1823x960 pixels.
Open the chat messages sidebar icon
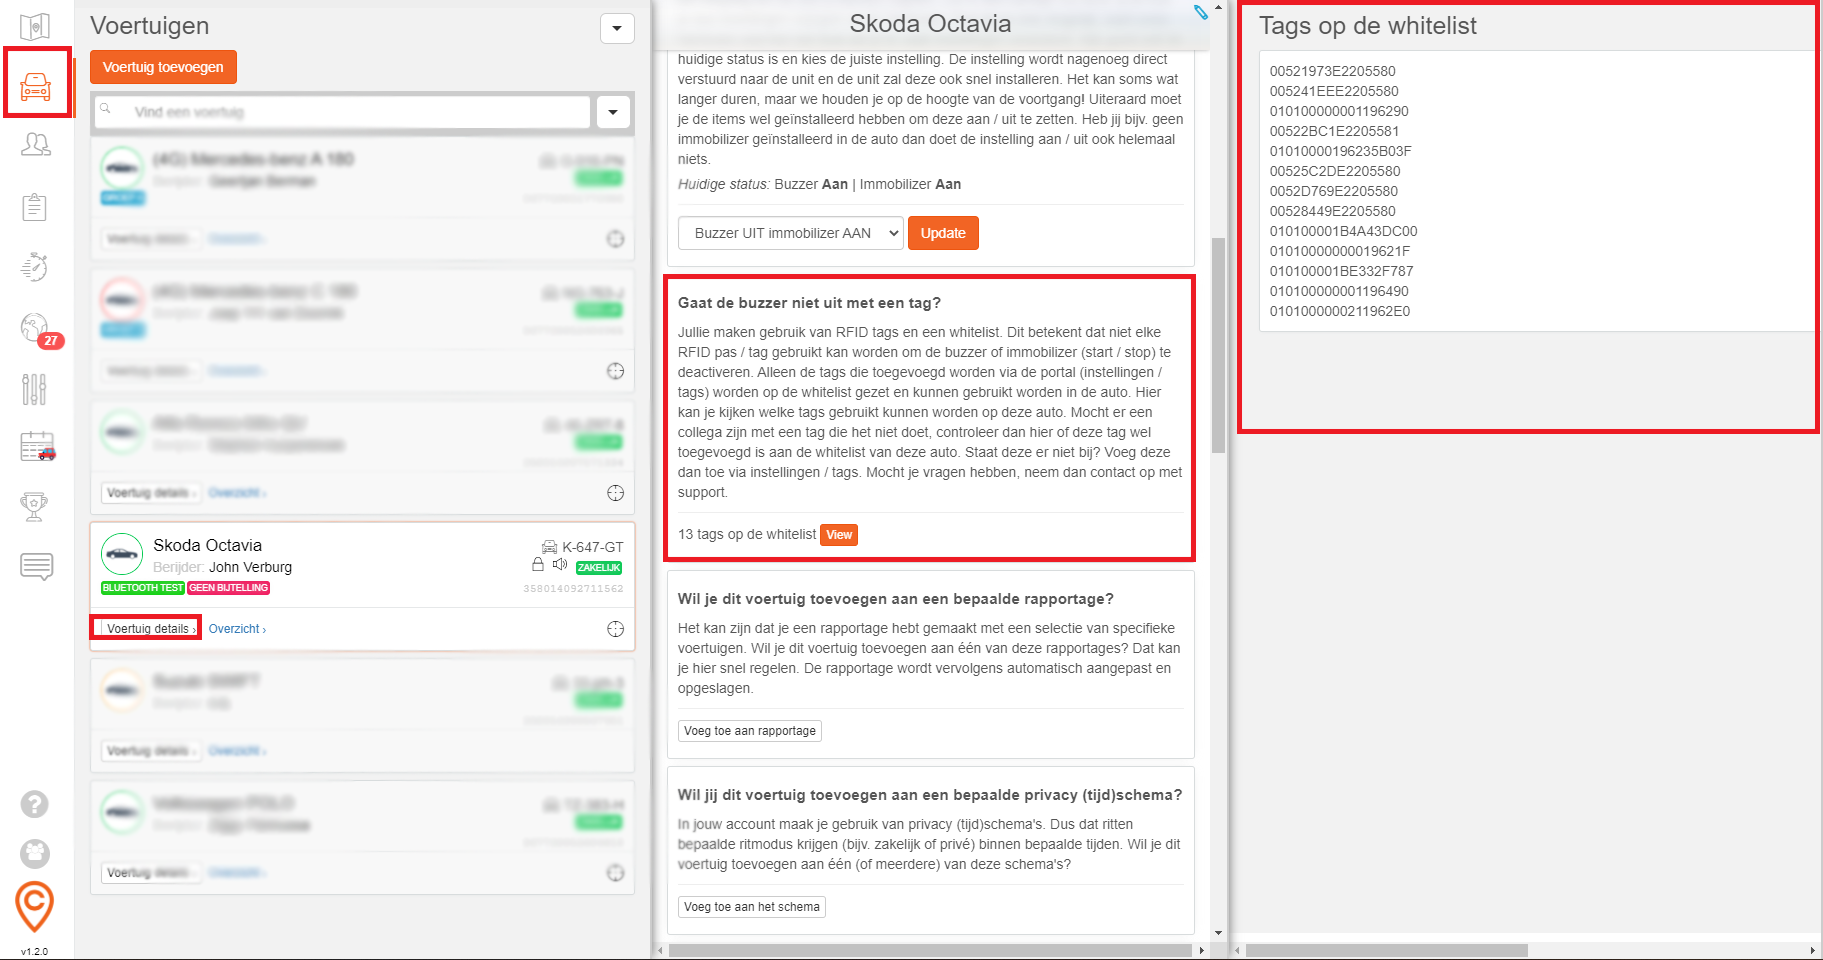point(36,567)
